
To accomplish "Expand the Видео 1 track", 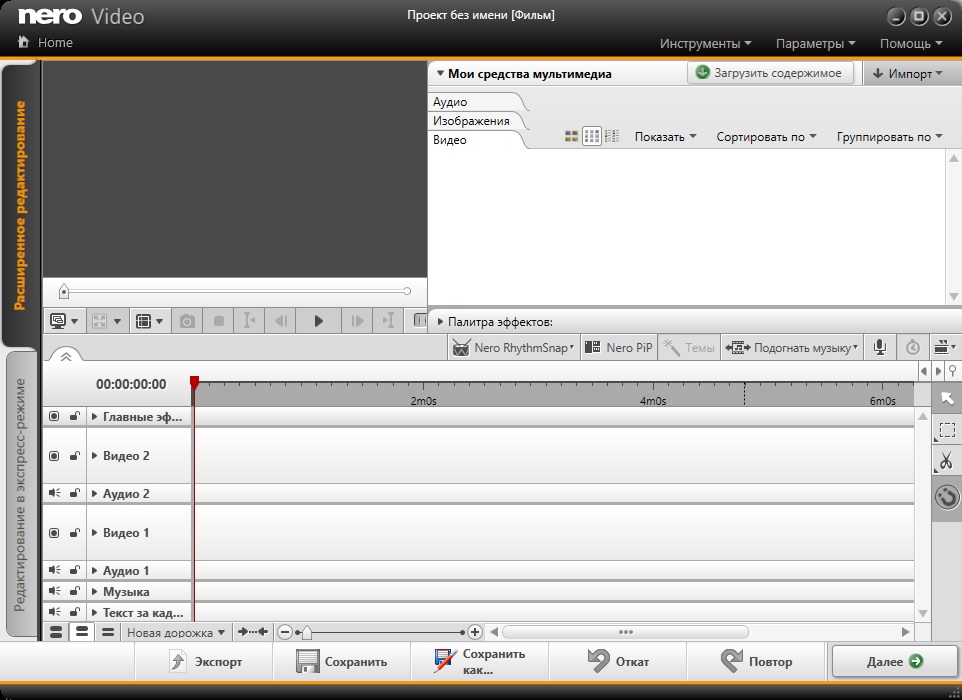I will [x=94, y=533].
